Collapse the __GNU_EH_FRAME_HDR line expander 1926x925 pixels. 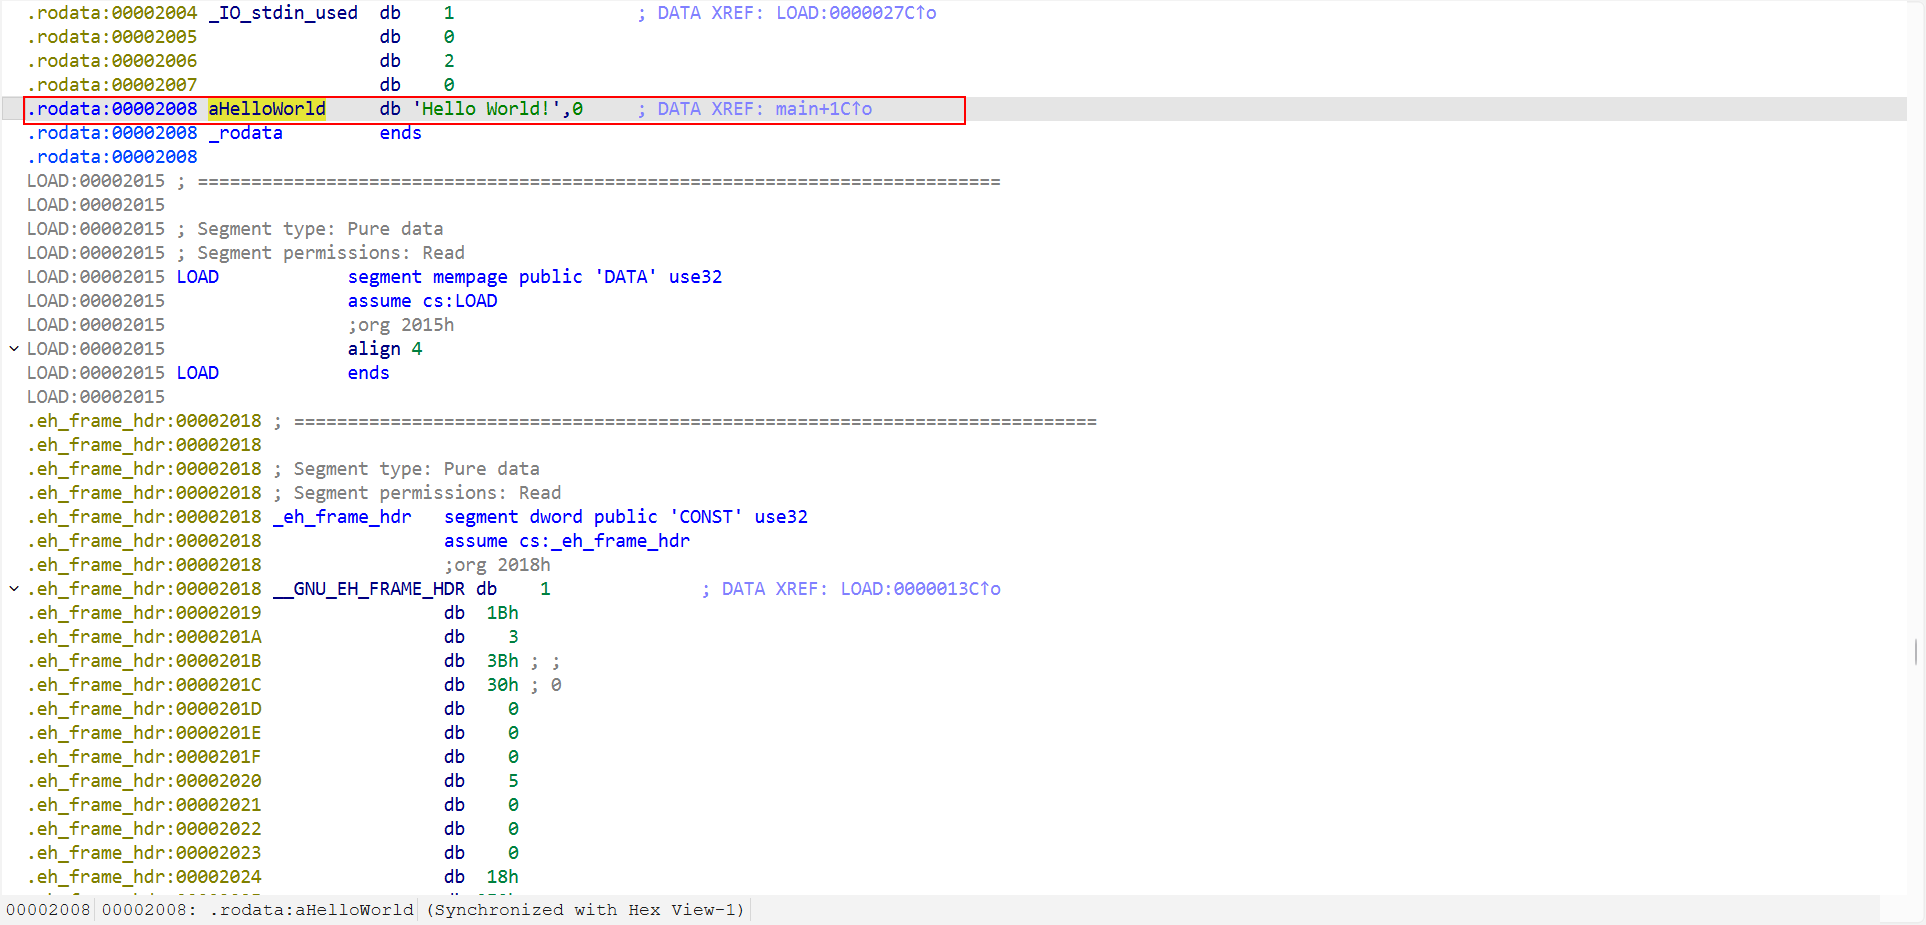14,589
